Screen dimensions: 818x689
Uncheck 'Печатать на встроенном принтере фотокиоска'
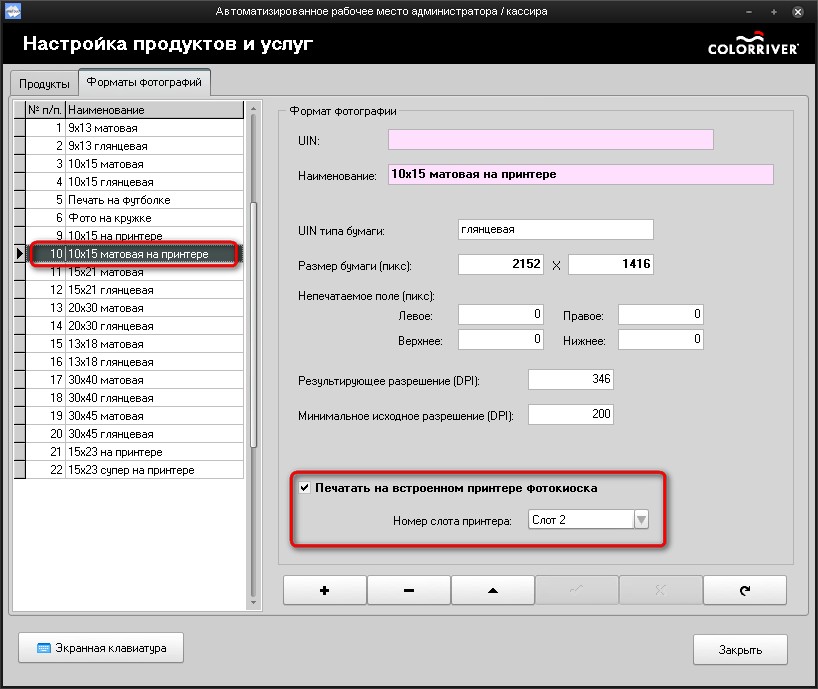[x=305, y=488]
